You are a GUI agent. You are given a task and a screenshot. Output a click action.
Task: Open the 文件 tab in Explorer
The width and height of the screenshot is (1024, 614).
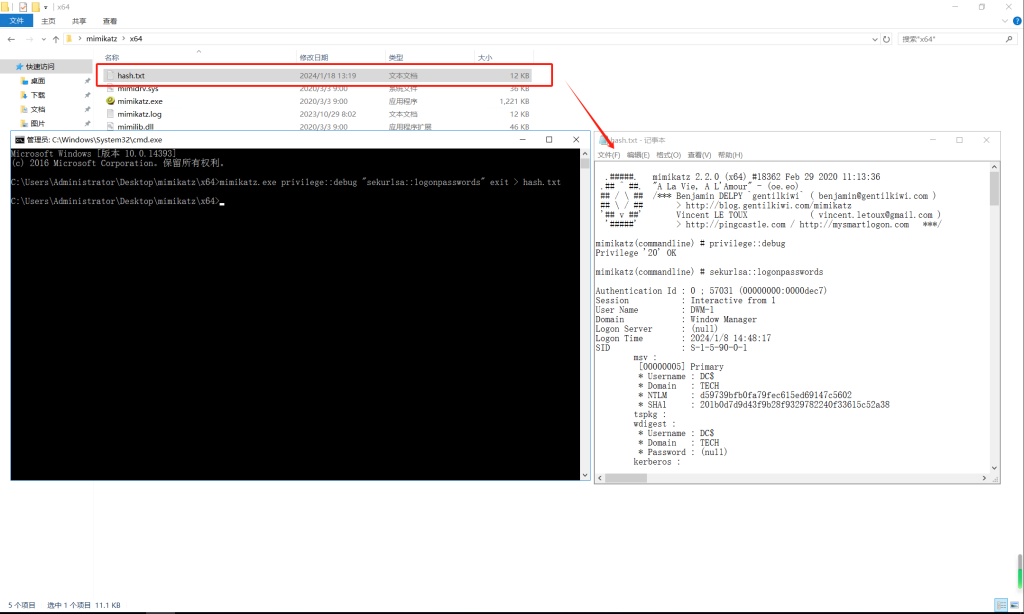tap(16, 21)
